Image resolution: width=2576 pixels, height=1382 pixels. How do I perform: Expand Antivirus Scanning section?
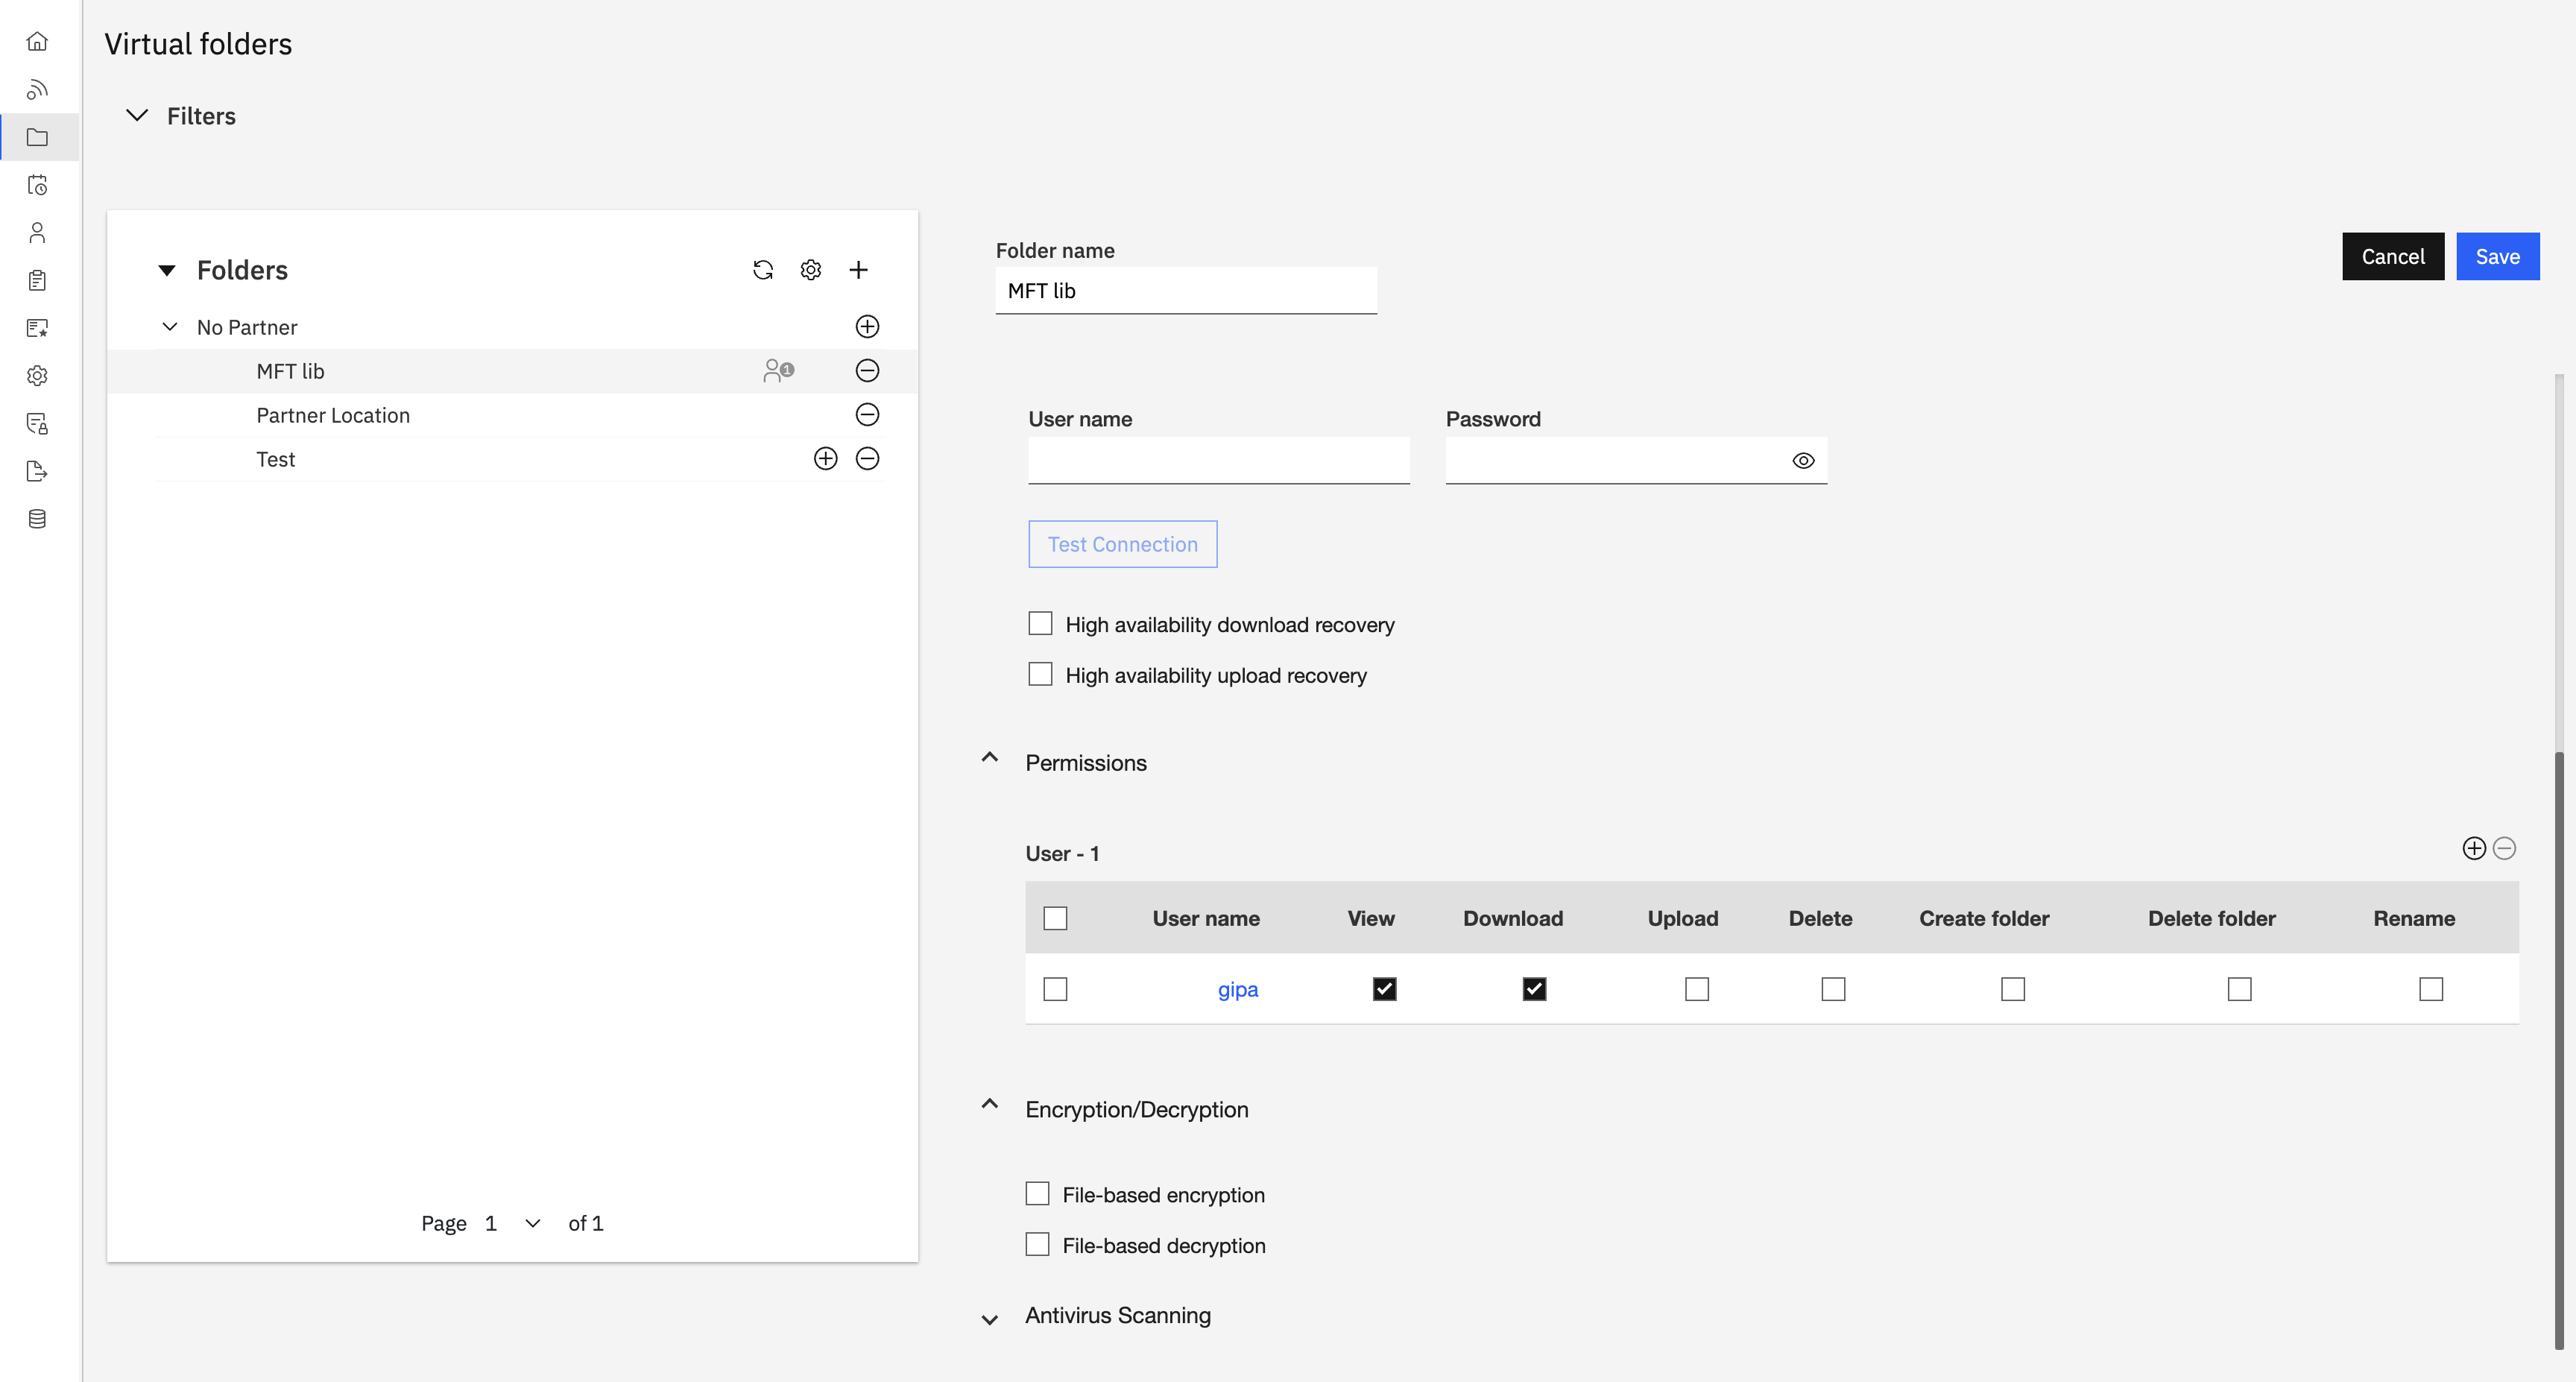tap(989, 1319)
